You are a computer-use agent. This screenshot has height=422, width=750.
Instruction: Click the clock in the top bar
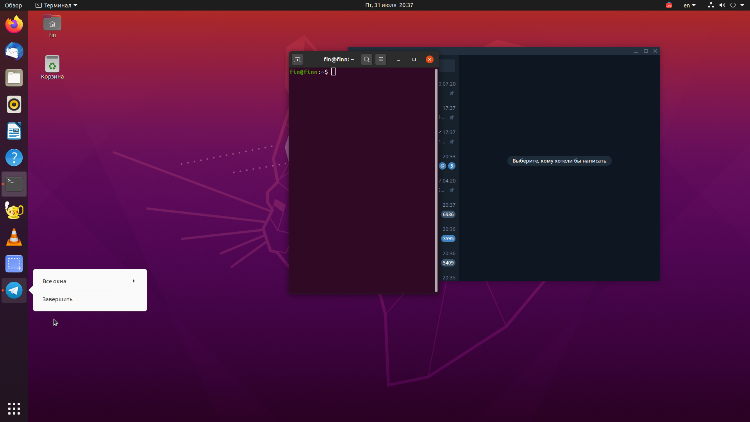[x=375, y=5]
